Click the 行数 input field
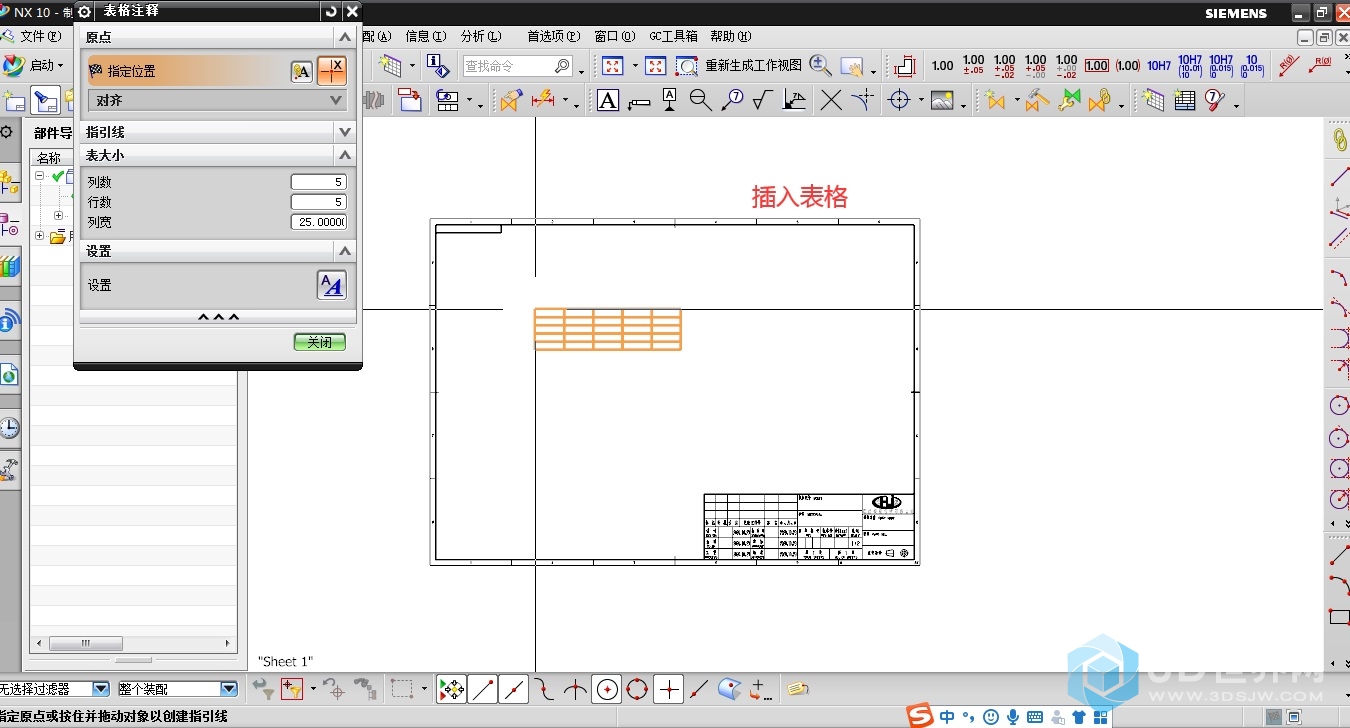This screenshot has height=728, width=1350. click(318, 202)
